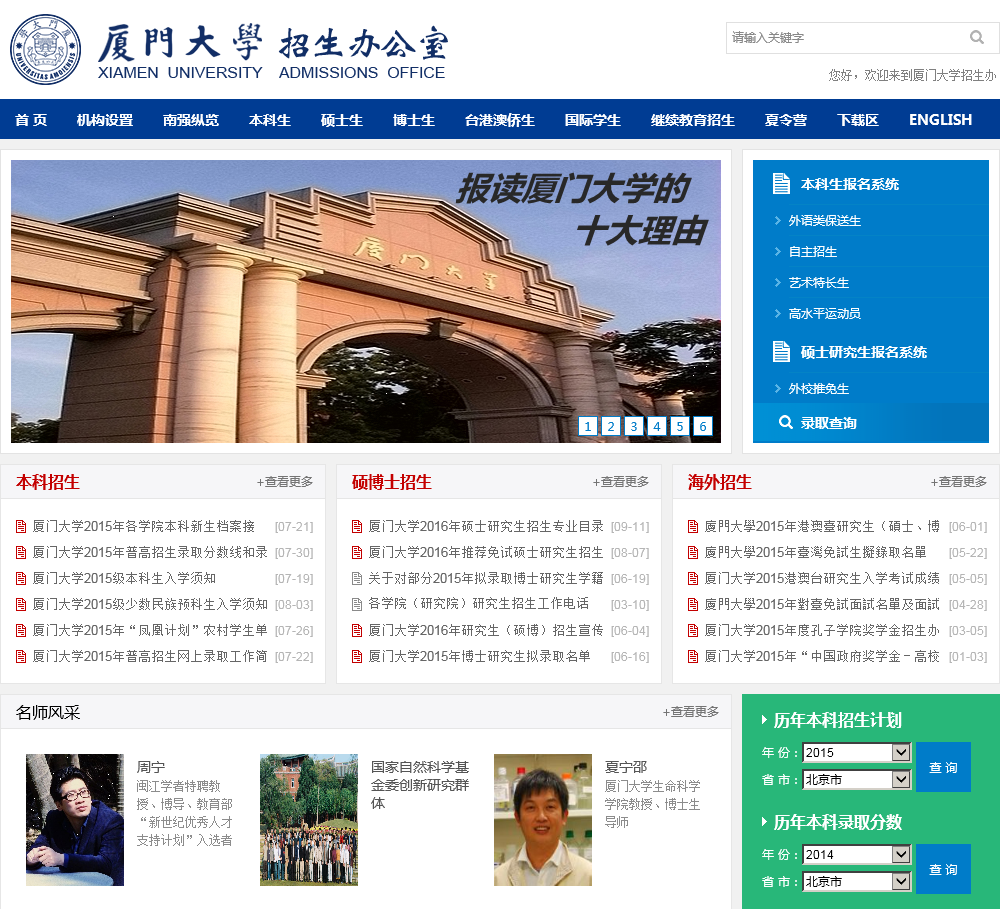Image resolution: width=1000 pixels, height=909 pixels.
Task: Open 自主招生 registration link
Action: pos(812,251)
